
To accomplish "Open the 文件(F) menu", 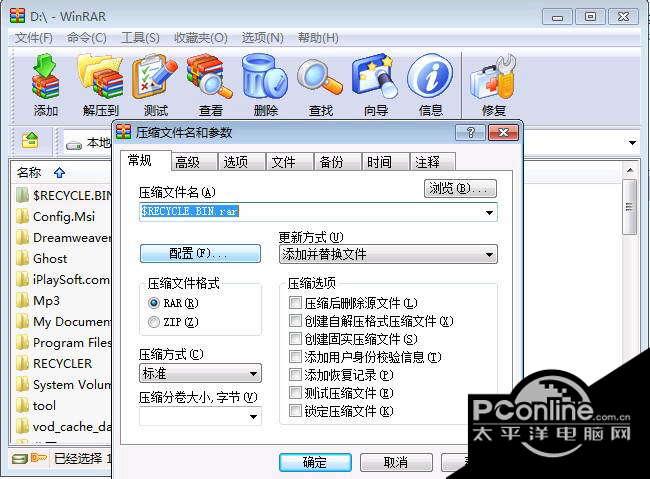I will click(x=34, y=38).
